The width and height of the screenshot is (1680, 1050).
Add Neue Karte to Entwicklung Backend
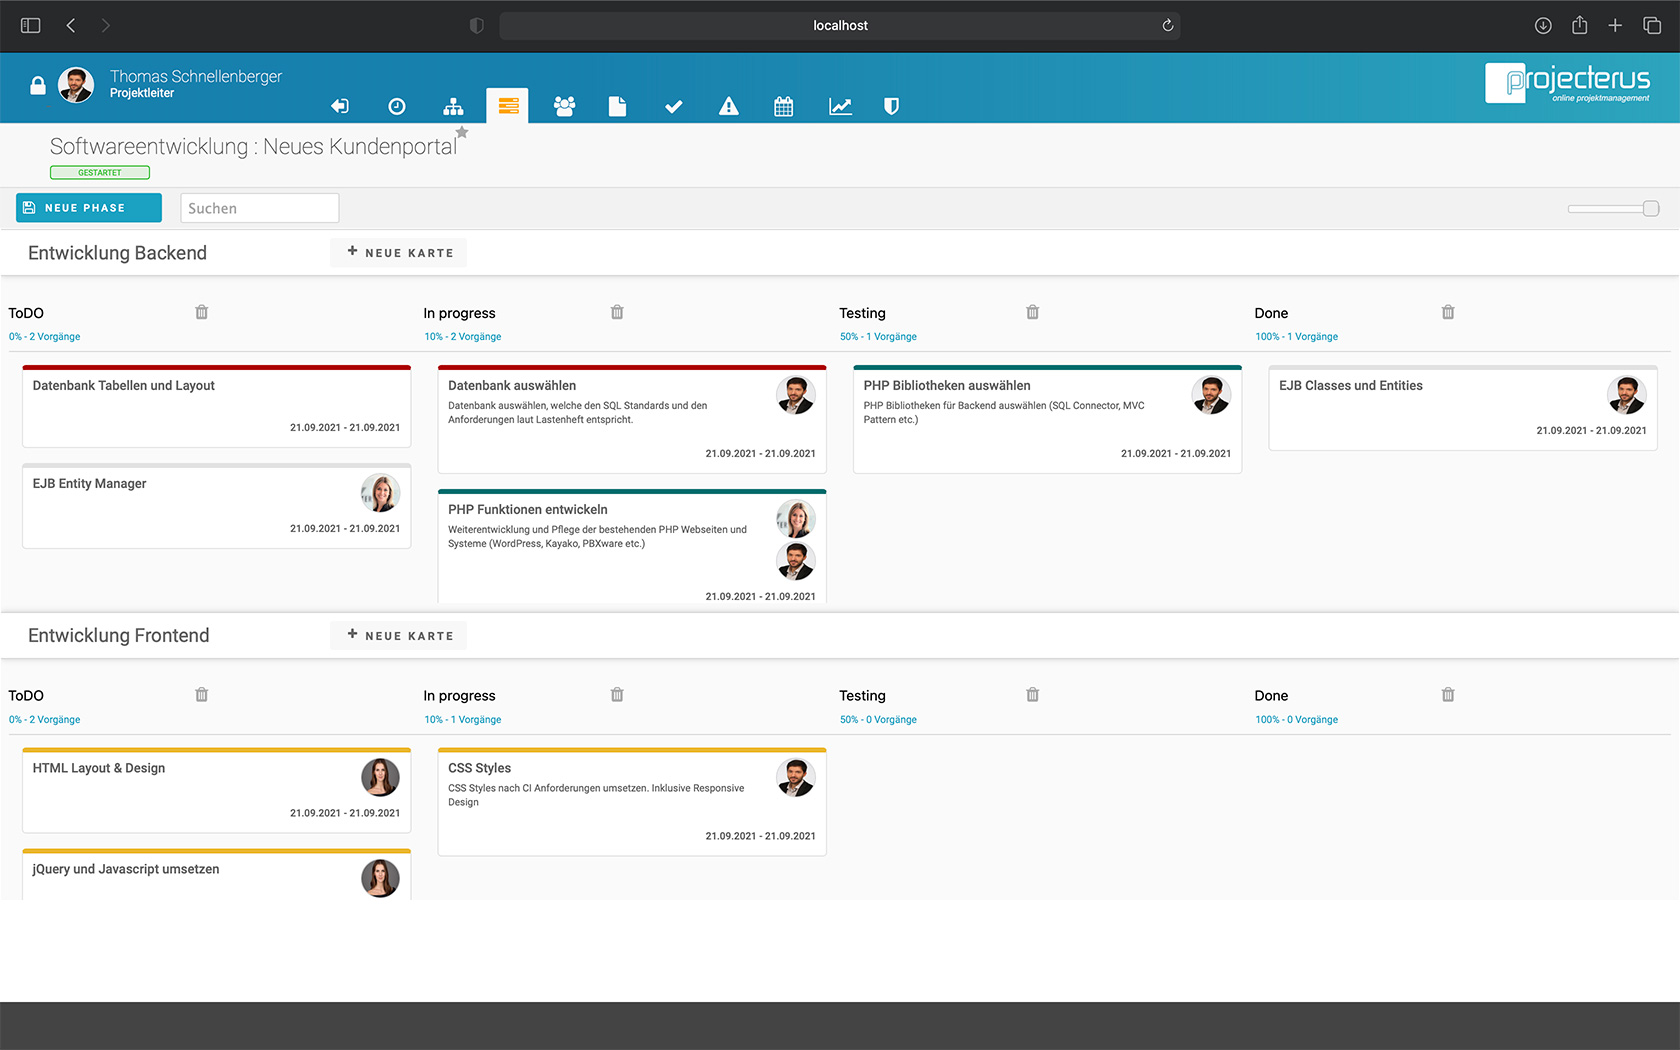point(399,253)
